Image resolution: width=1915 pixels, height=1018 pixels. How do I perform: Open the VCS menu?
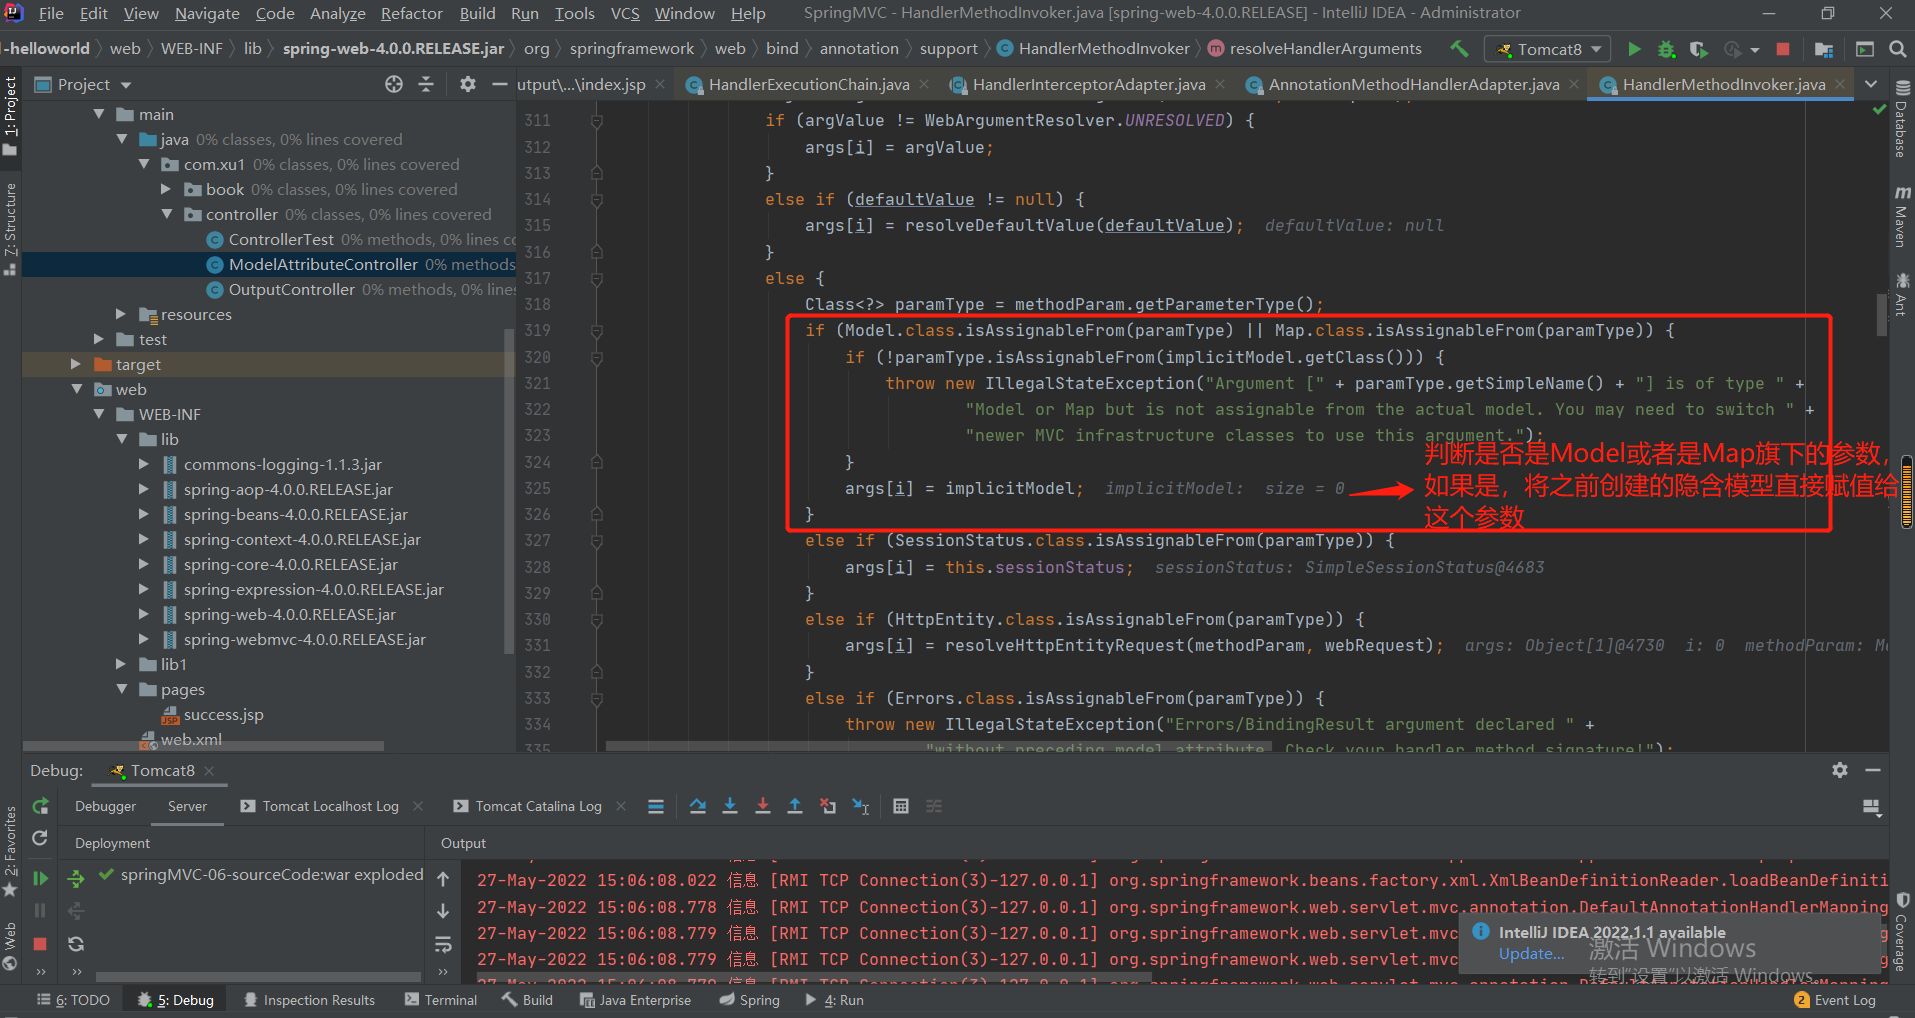click(625, 13)
